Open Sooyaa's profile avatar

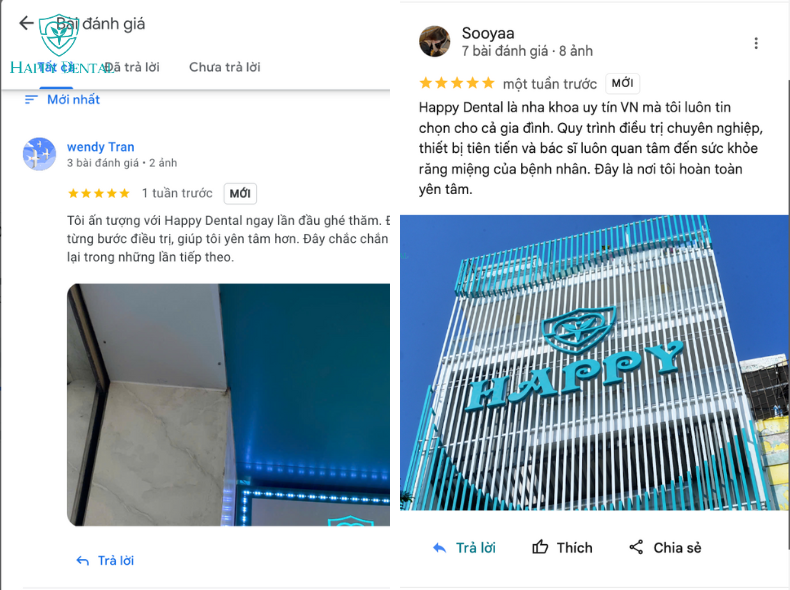(x=434, y=41)
